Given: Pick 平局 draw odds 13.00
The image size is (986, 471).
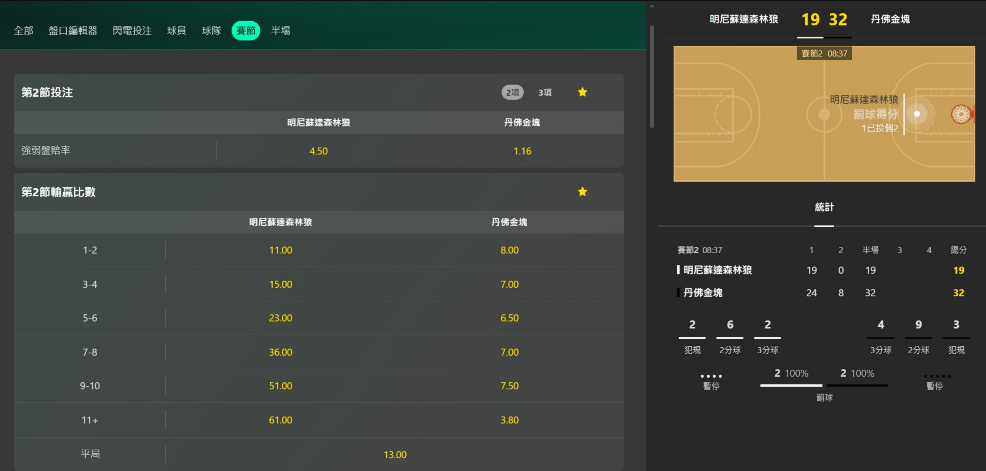Looking at the screenshot, I should click(395, 455).
